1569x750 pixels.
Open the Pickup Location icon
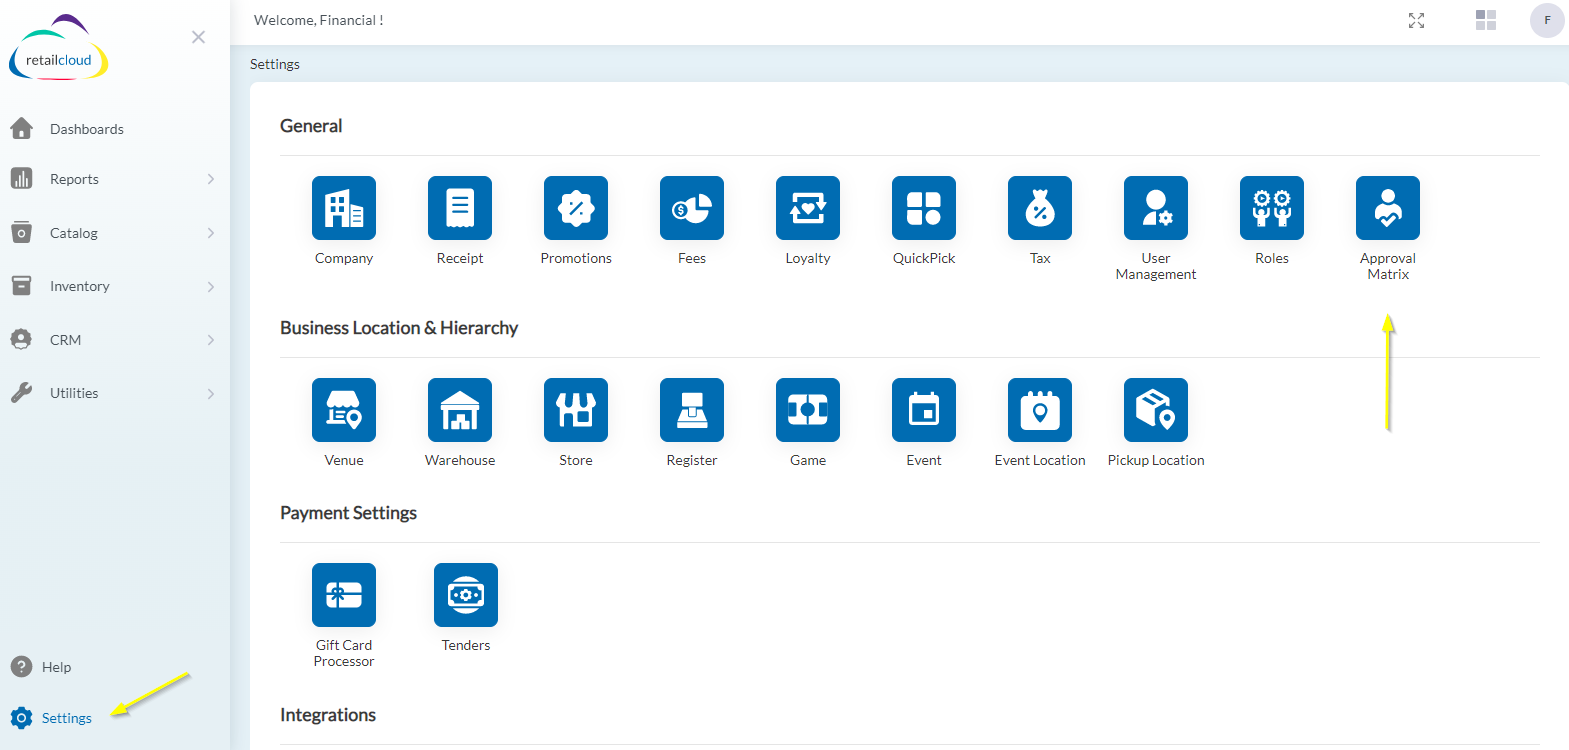point(1156,410)
